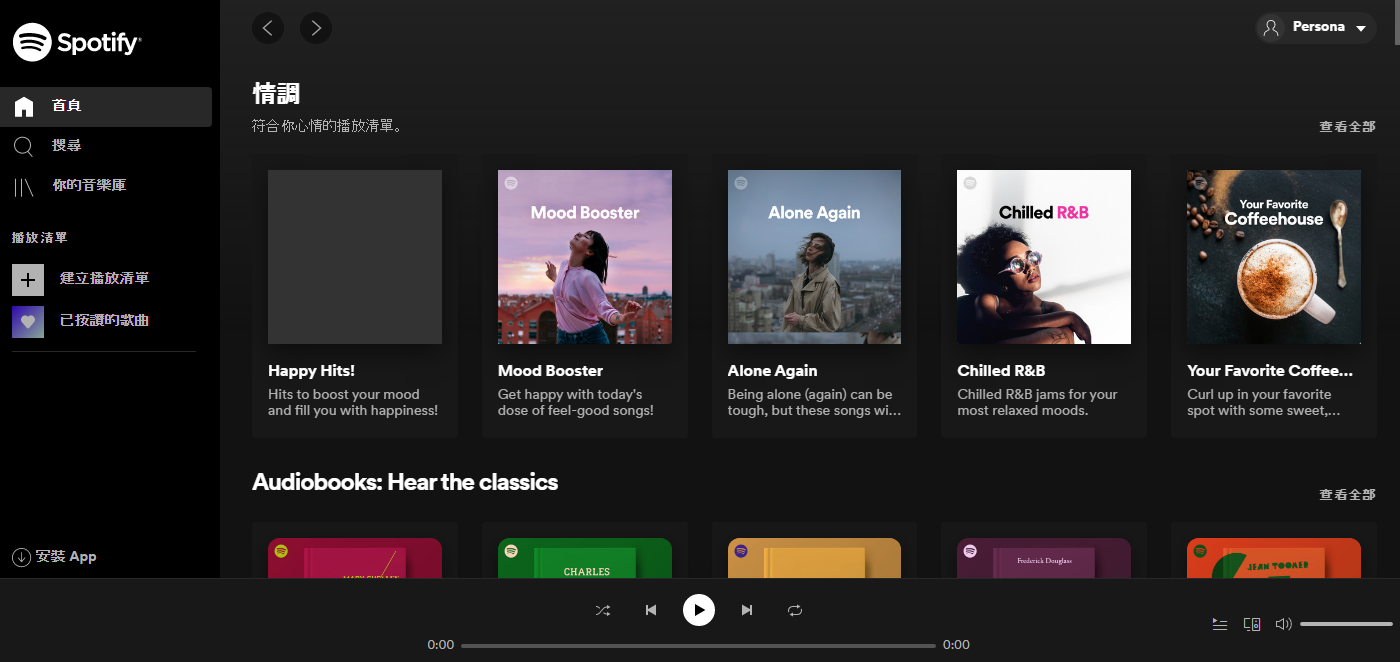This screenshot has height=662, width=1400.
Task: Open the Mood Booster playlist cover
Action: (585, 257)
